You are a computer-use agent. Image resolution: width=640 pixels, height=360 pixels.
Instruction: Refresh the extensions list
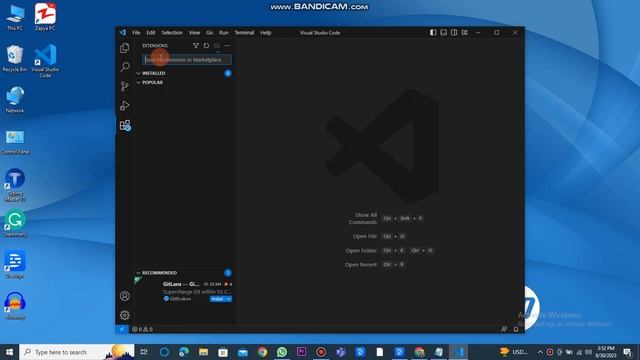pyautogui.click(x=207, y=46)
